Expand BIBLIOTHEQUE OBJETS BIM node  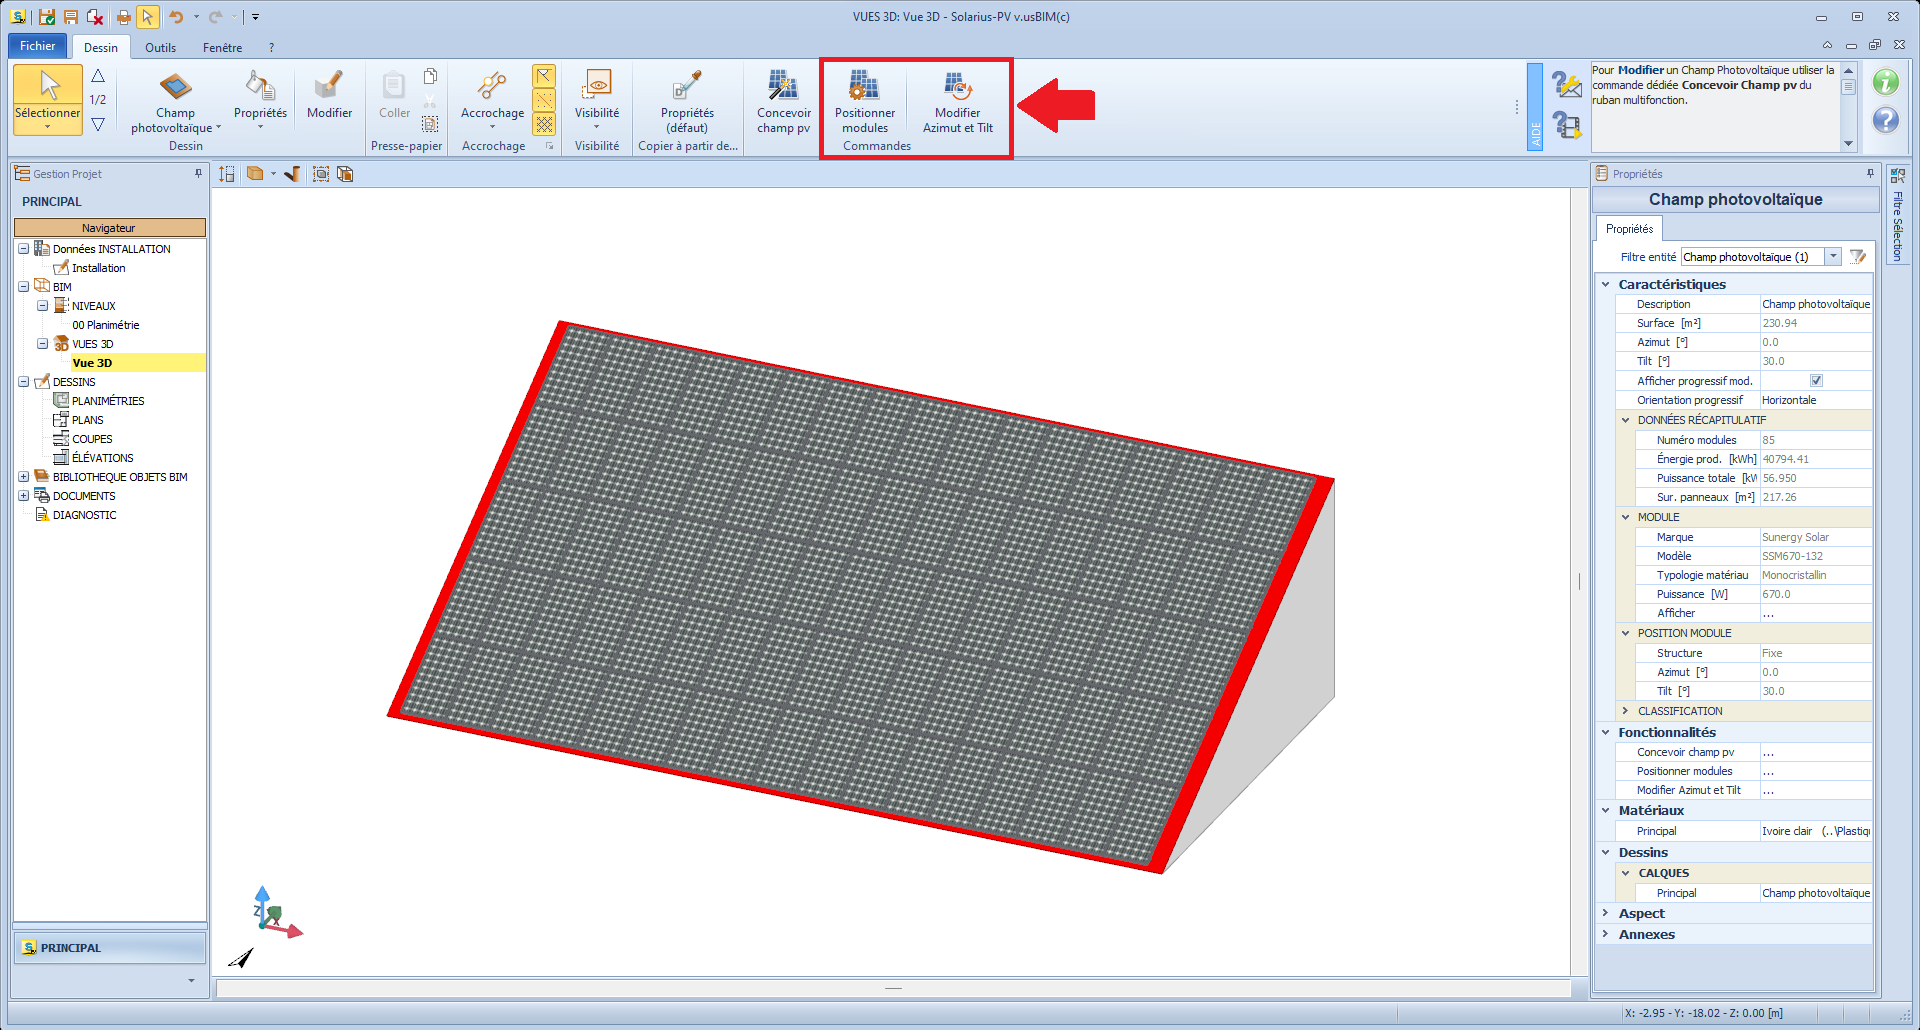coord(23,477)
